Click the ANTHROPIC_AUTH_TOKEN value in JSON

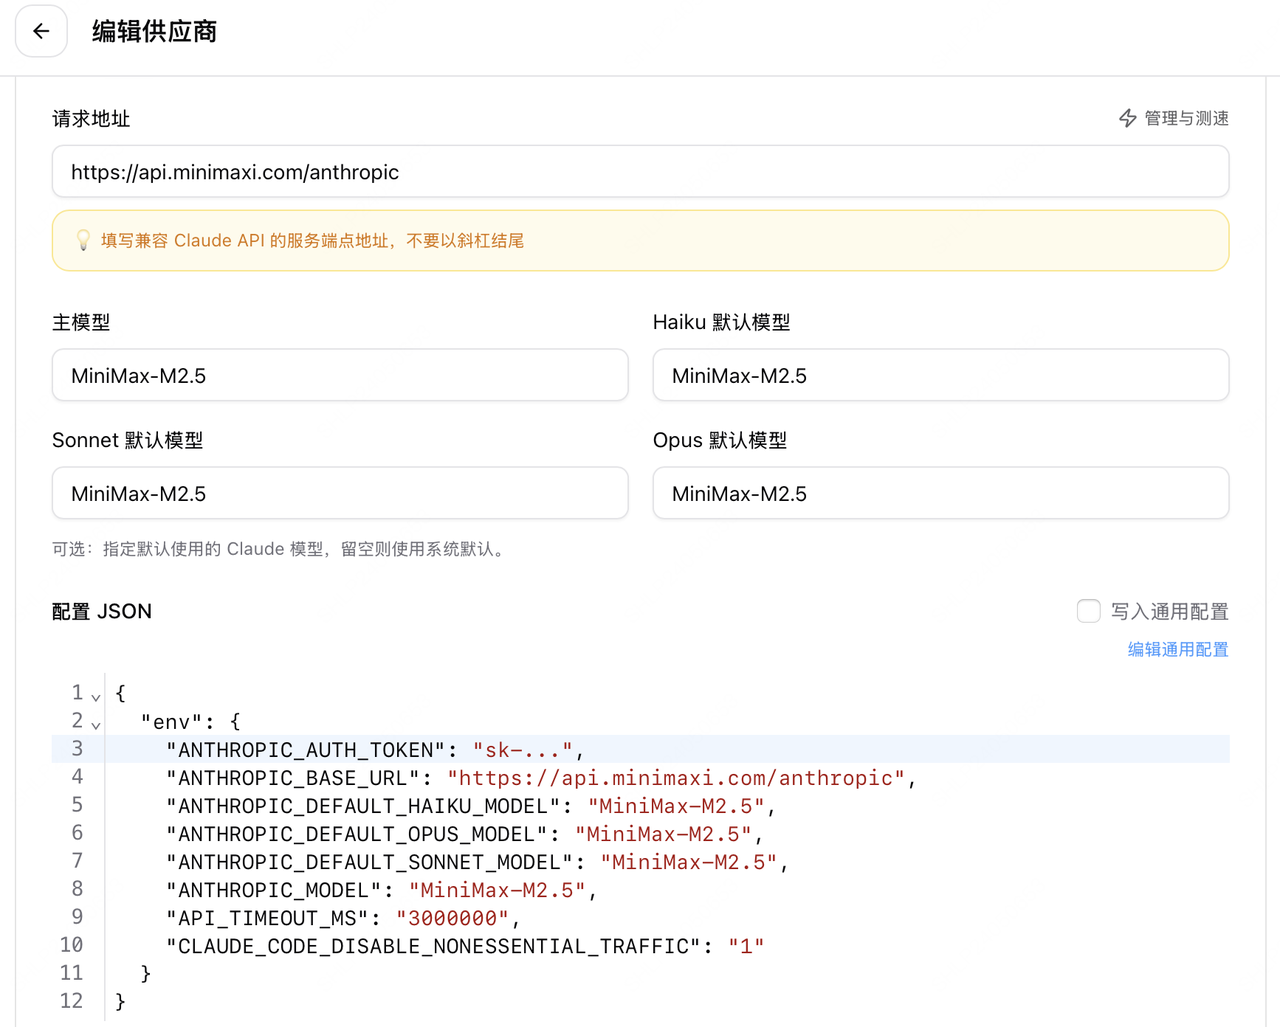[522, 750]
